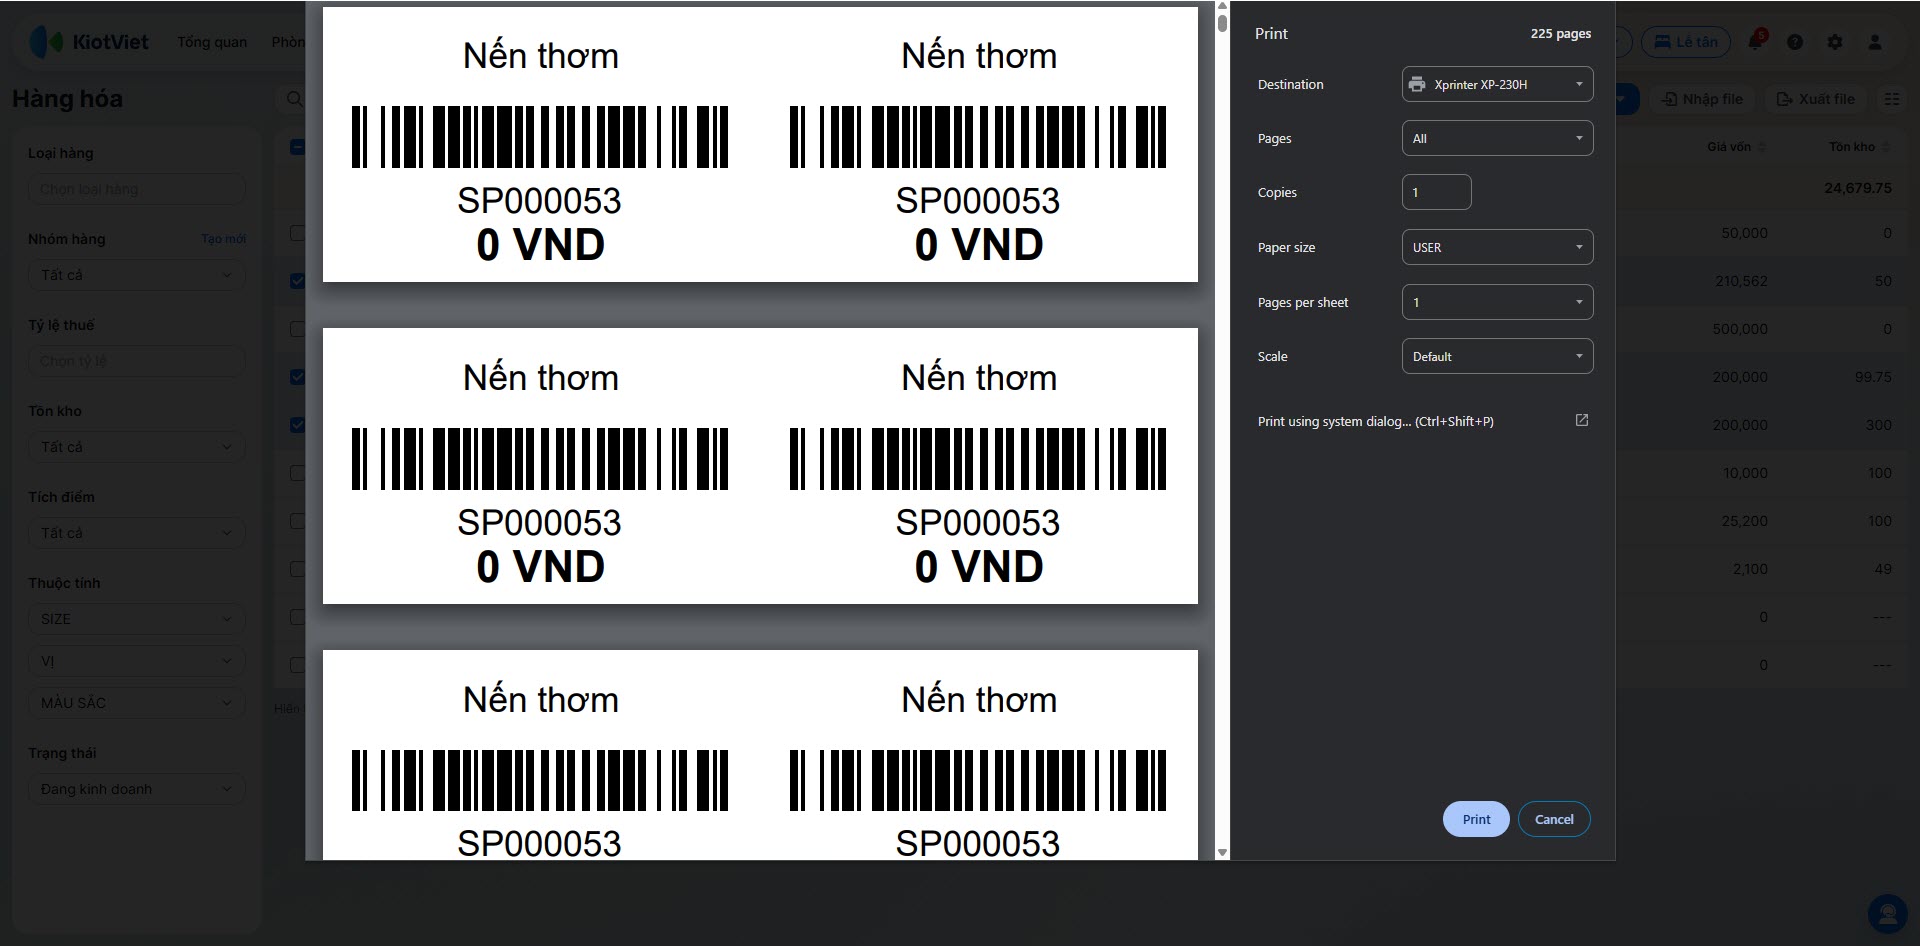The height and width of the screenshot is (946, 1921).
Task: Open the Destination printer dropdown
Action: click(1497, 85)
